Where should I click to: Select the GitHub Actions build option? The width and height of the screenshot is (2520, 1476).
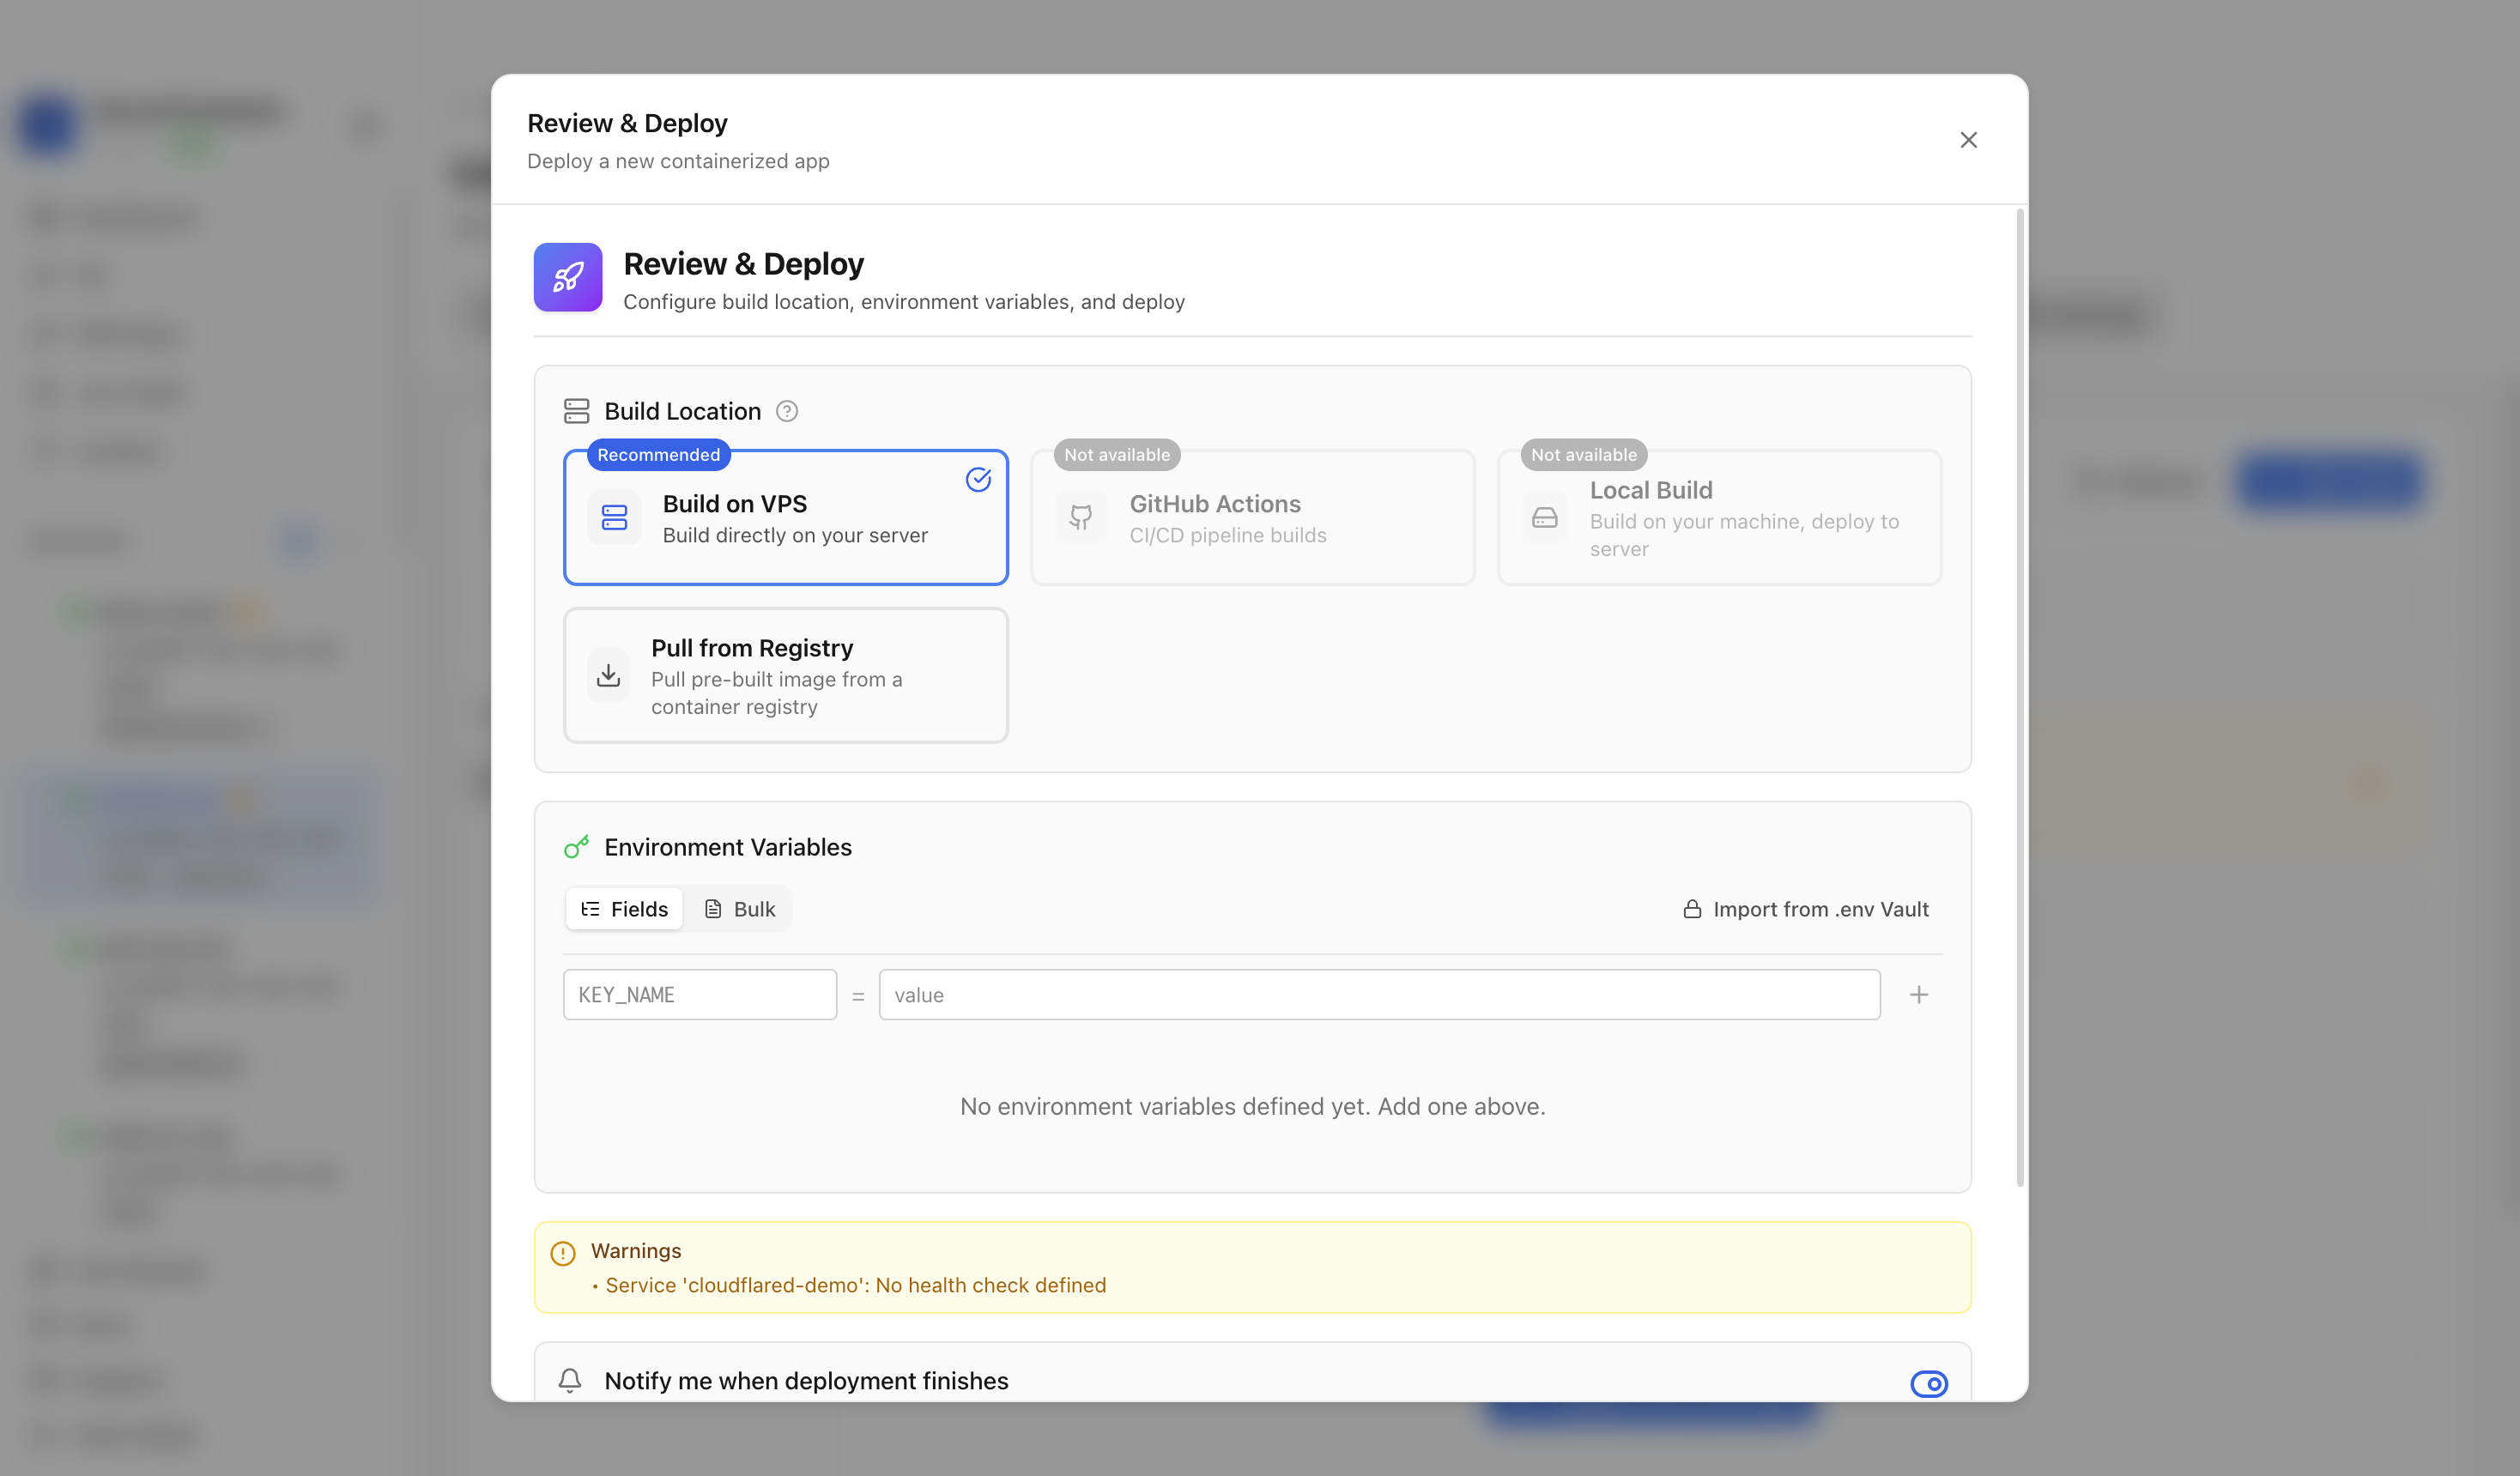(x=1252, y=517)
